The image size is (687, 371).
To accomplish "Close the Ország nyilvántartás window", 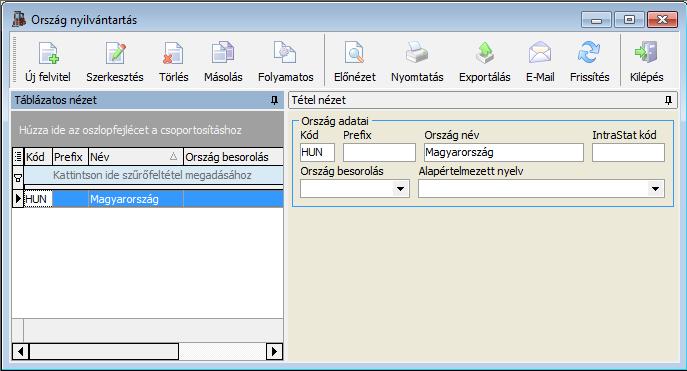I will [x=662, y=20].
